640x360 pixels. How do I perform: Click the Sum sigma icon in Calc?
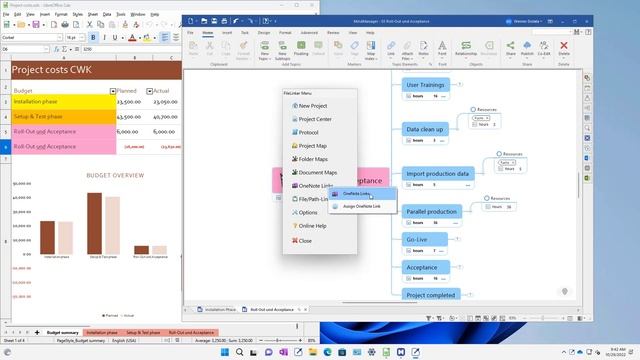pos(64,49)
